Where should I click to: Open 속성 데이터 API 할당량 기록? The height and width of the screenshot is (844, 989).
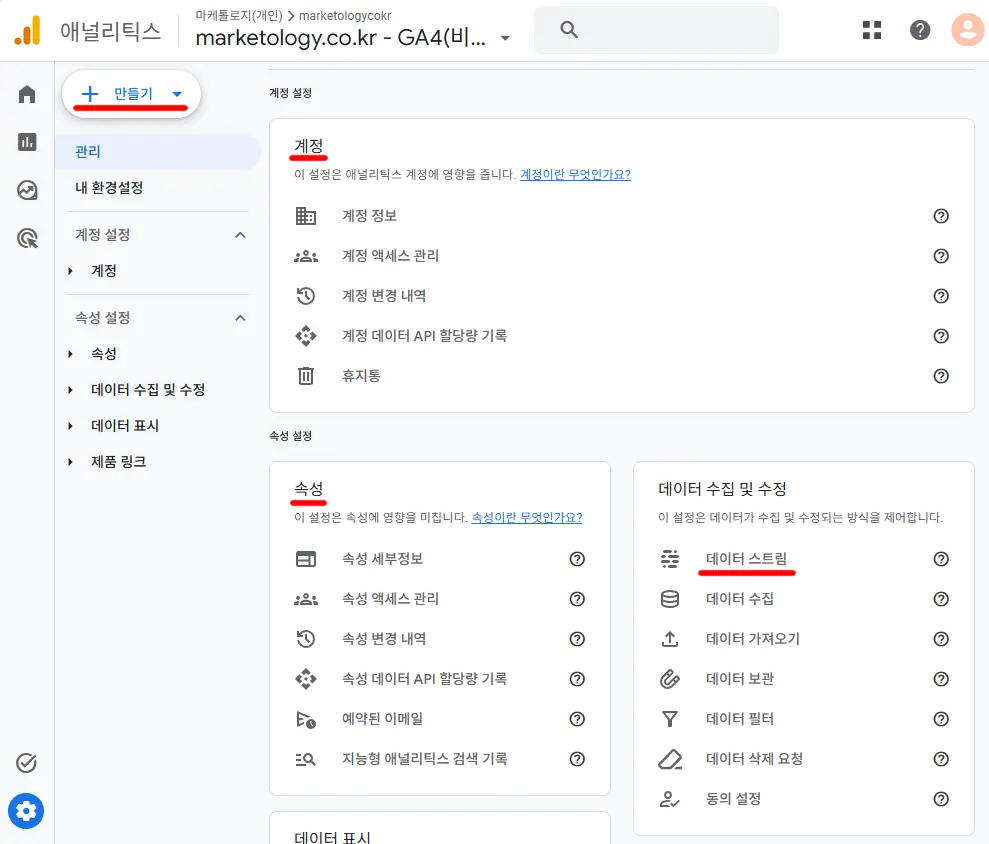click(424, 679)
